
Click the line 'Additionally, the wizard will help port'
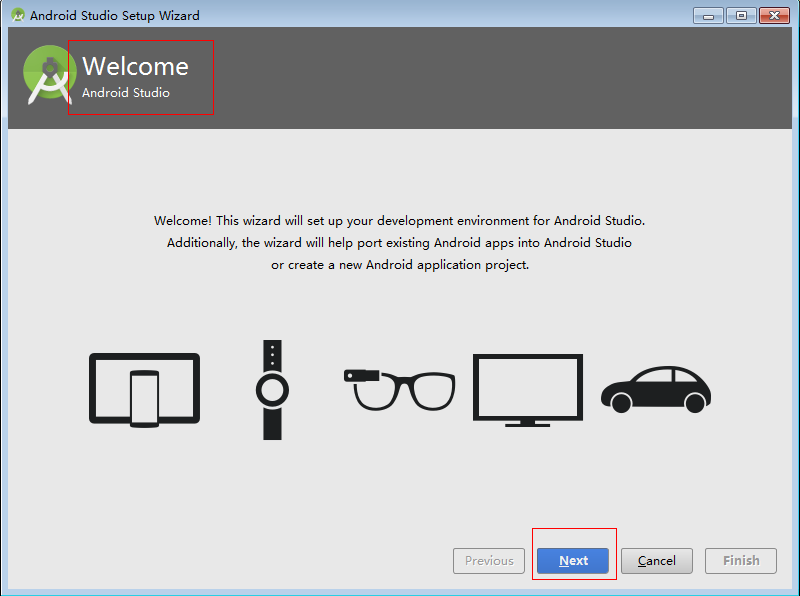click(x=399, y=242)
